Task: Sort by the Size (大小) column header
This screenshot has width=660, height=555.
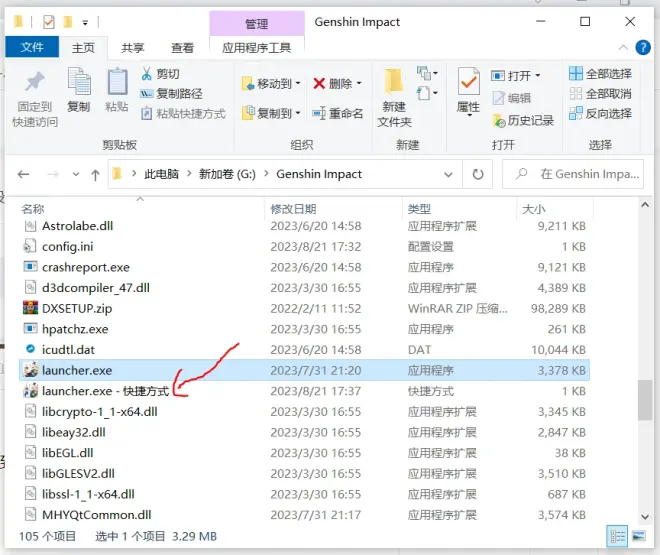Action: tap(533, 209)
